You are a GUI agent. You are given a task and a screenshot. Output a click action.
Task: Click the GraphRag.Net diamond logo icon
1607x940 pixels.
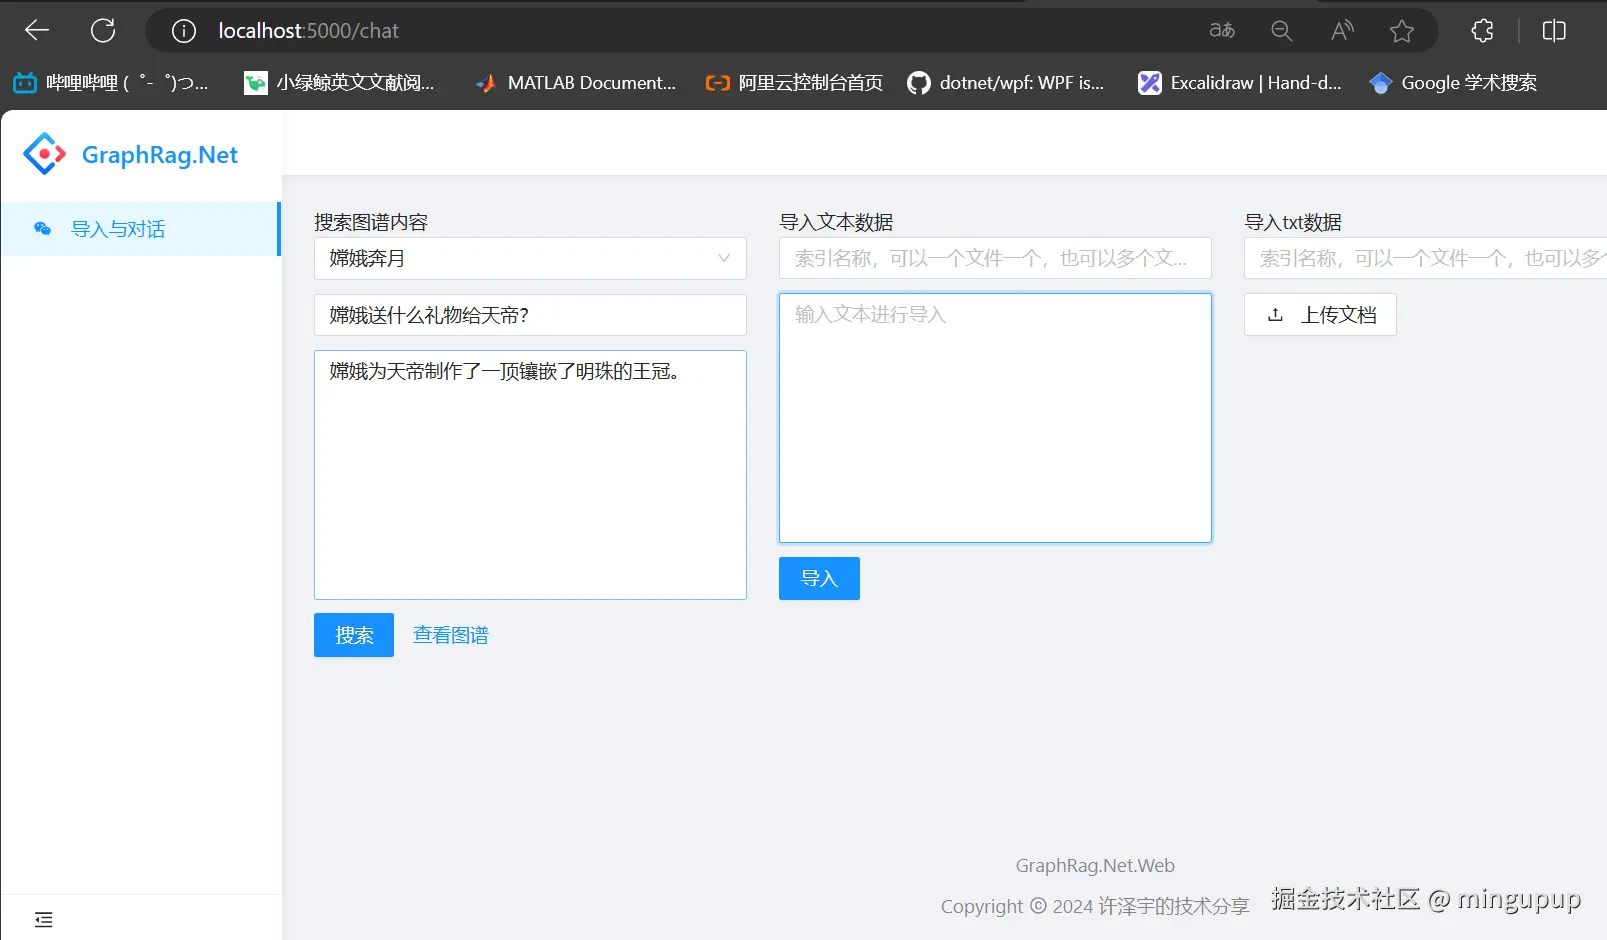45,154
